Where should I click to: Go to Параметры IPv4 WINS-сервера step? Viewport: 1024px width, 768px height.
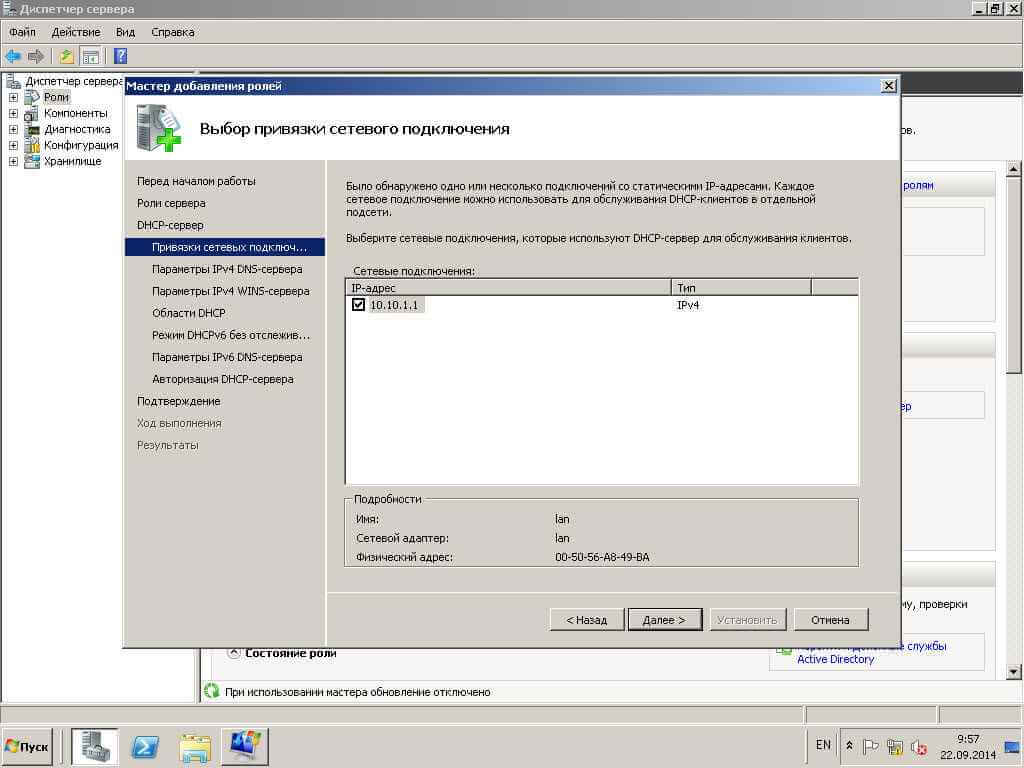231,291
